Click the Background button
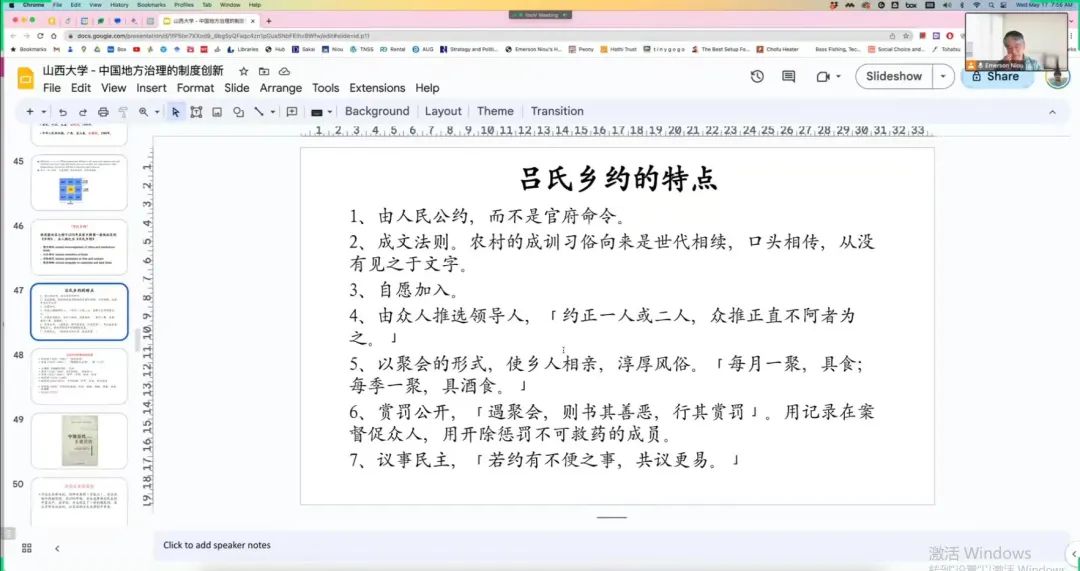The image size is (1080, 571). [377, 112]
